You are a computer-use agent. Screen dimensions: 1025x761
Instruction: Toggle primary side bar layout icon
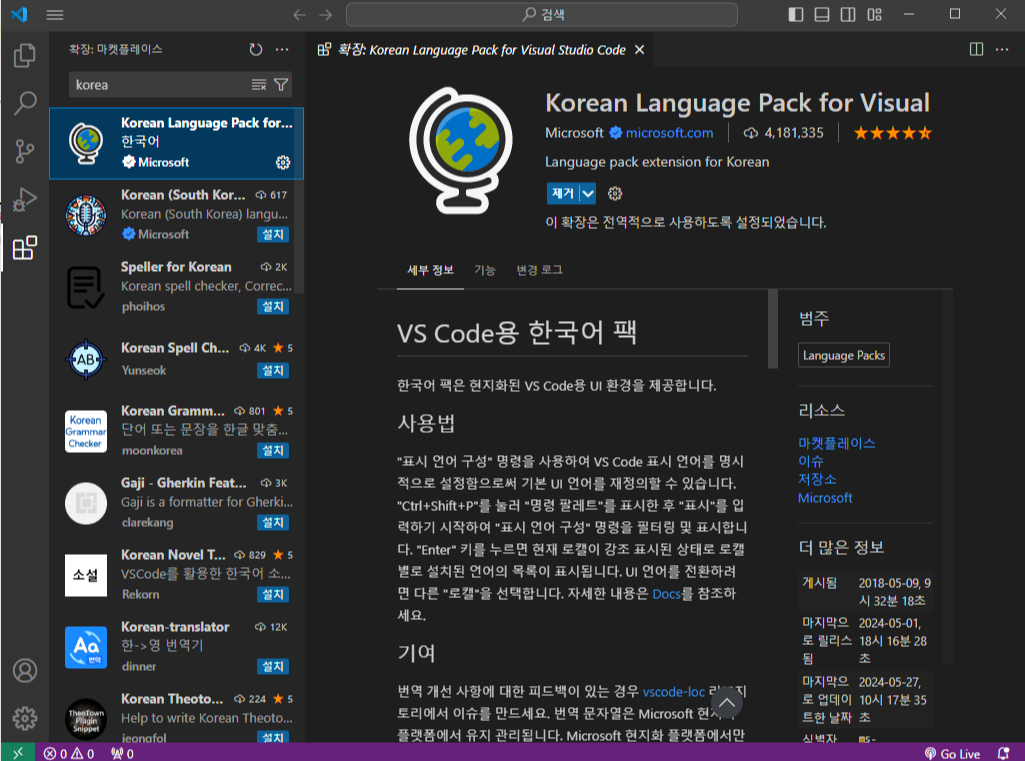796,14
